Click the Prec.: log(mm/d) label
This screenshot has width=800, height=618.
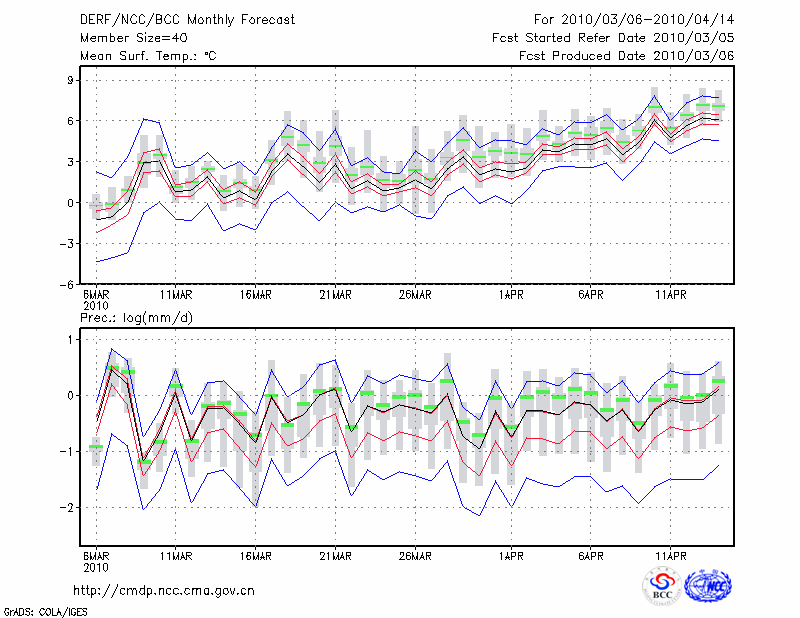[x=137, y=318]
